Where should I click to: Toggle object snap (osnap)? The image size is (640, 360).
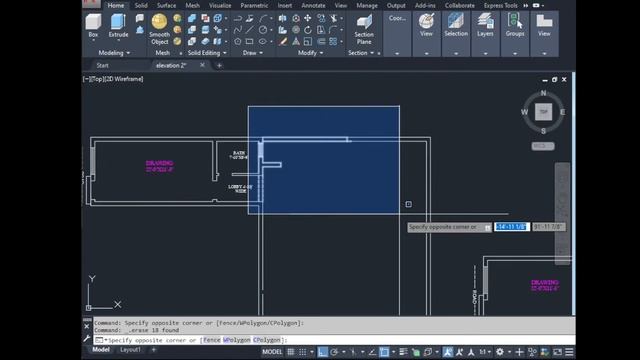(384, 352)
